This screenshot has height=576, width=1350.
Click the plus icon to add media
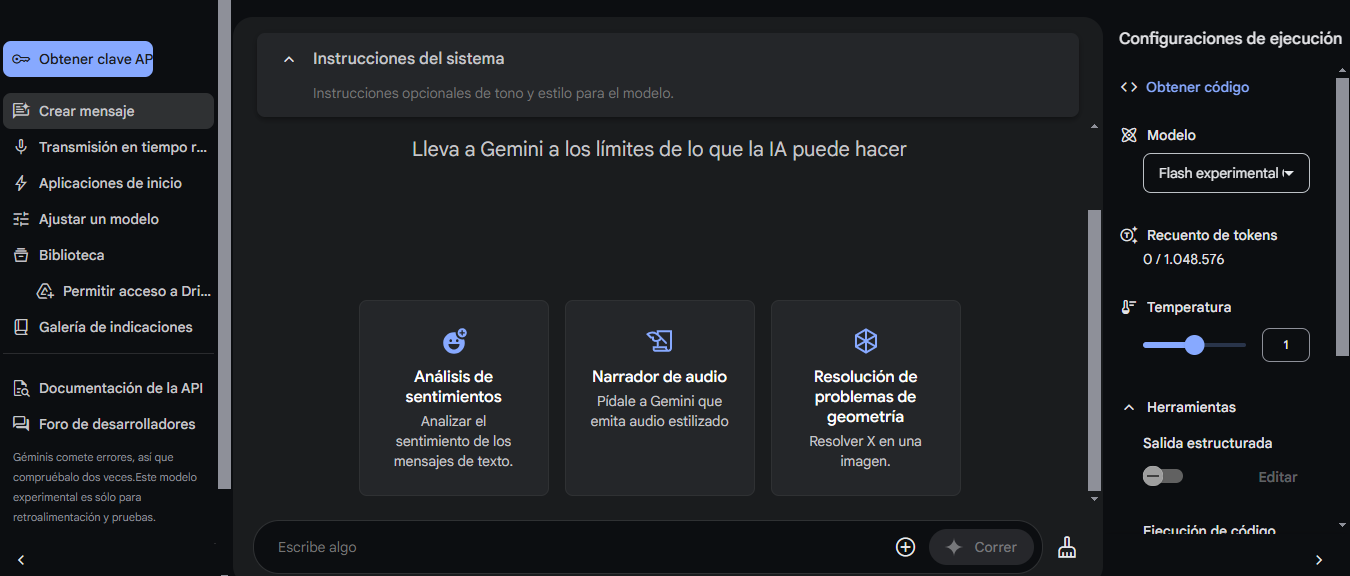(905, 547)
